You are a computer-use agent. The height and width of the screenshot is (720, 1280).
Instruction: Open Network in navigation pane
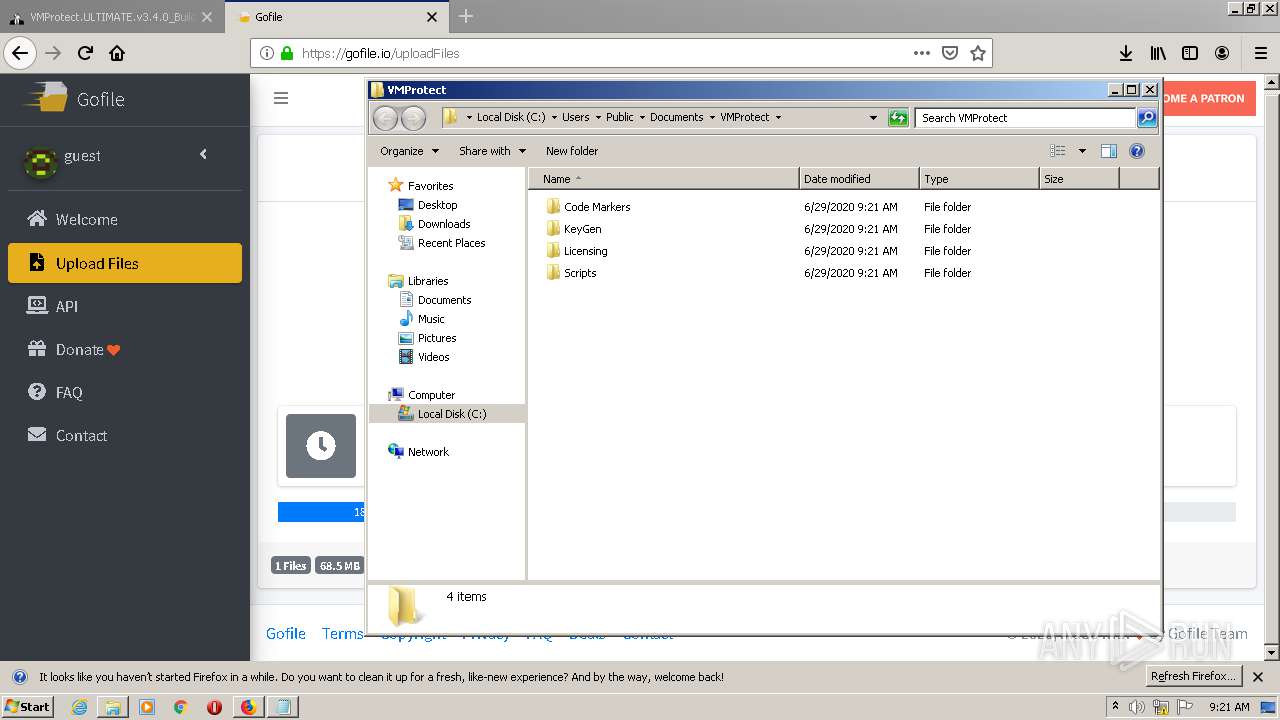(x=428, y=452)
